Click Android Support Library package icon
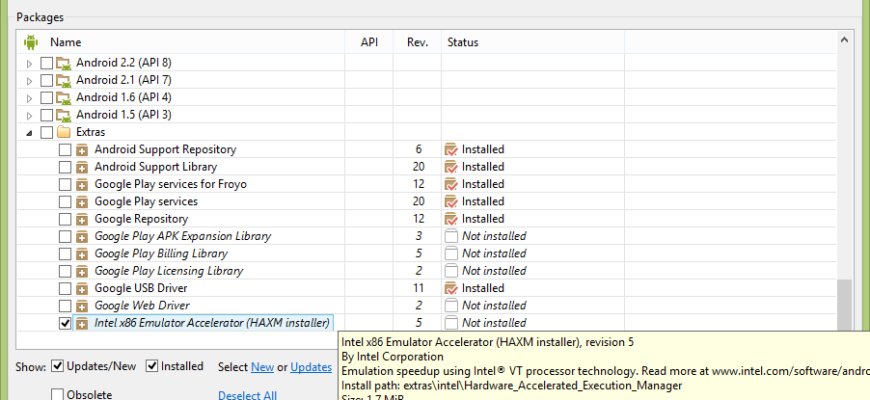The width and height of the screenshot is (870, 400). pos(82,167)
